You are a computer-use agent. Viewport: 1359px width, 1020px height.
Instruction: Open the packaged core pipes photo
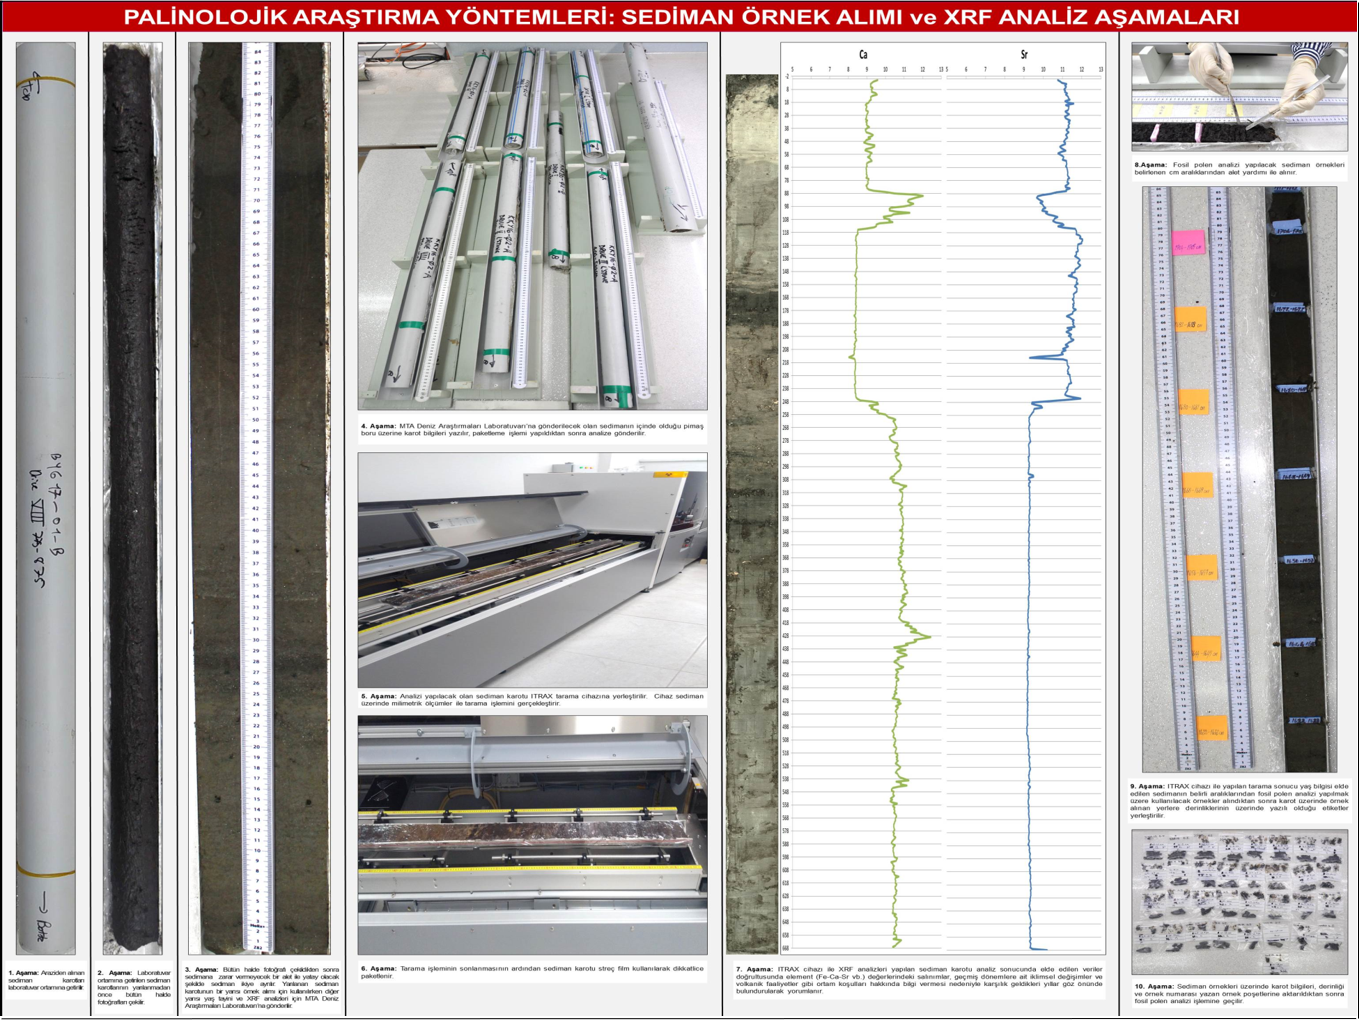(x=532, y=226)
